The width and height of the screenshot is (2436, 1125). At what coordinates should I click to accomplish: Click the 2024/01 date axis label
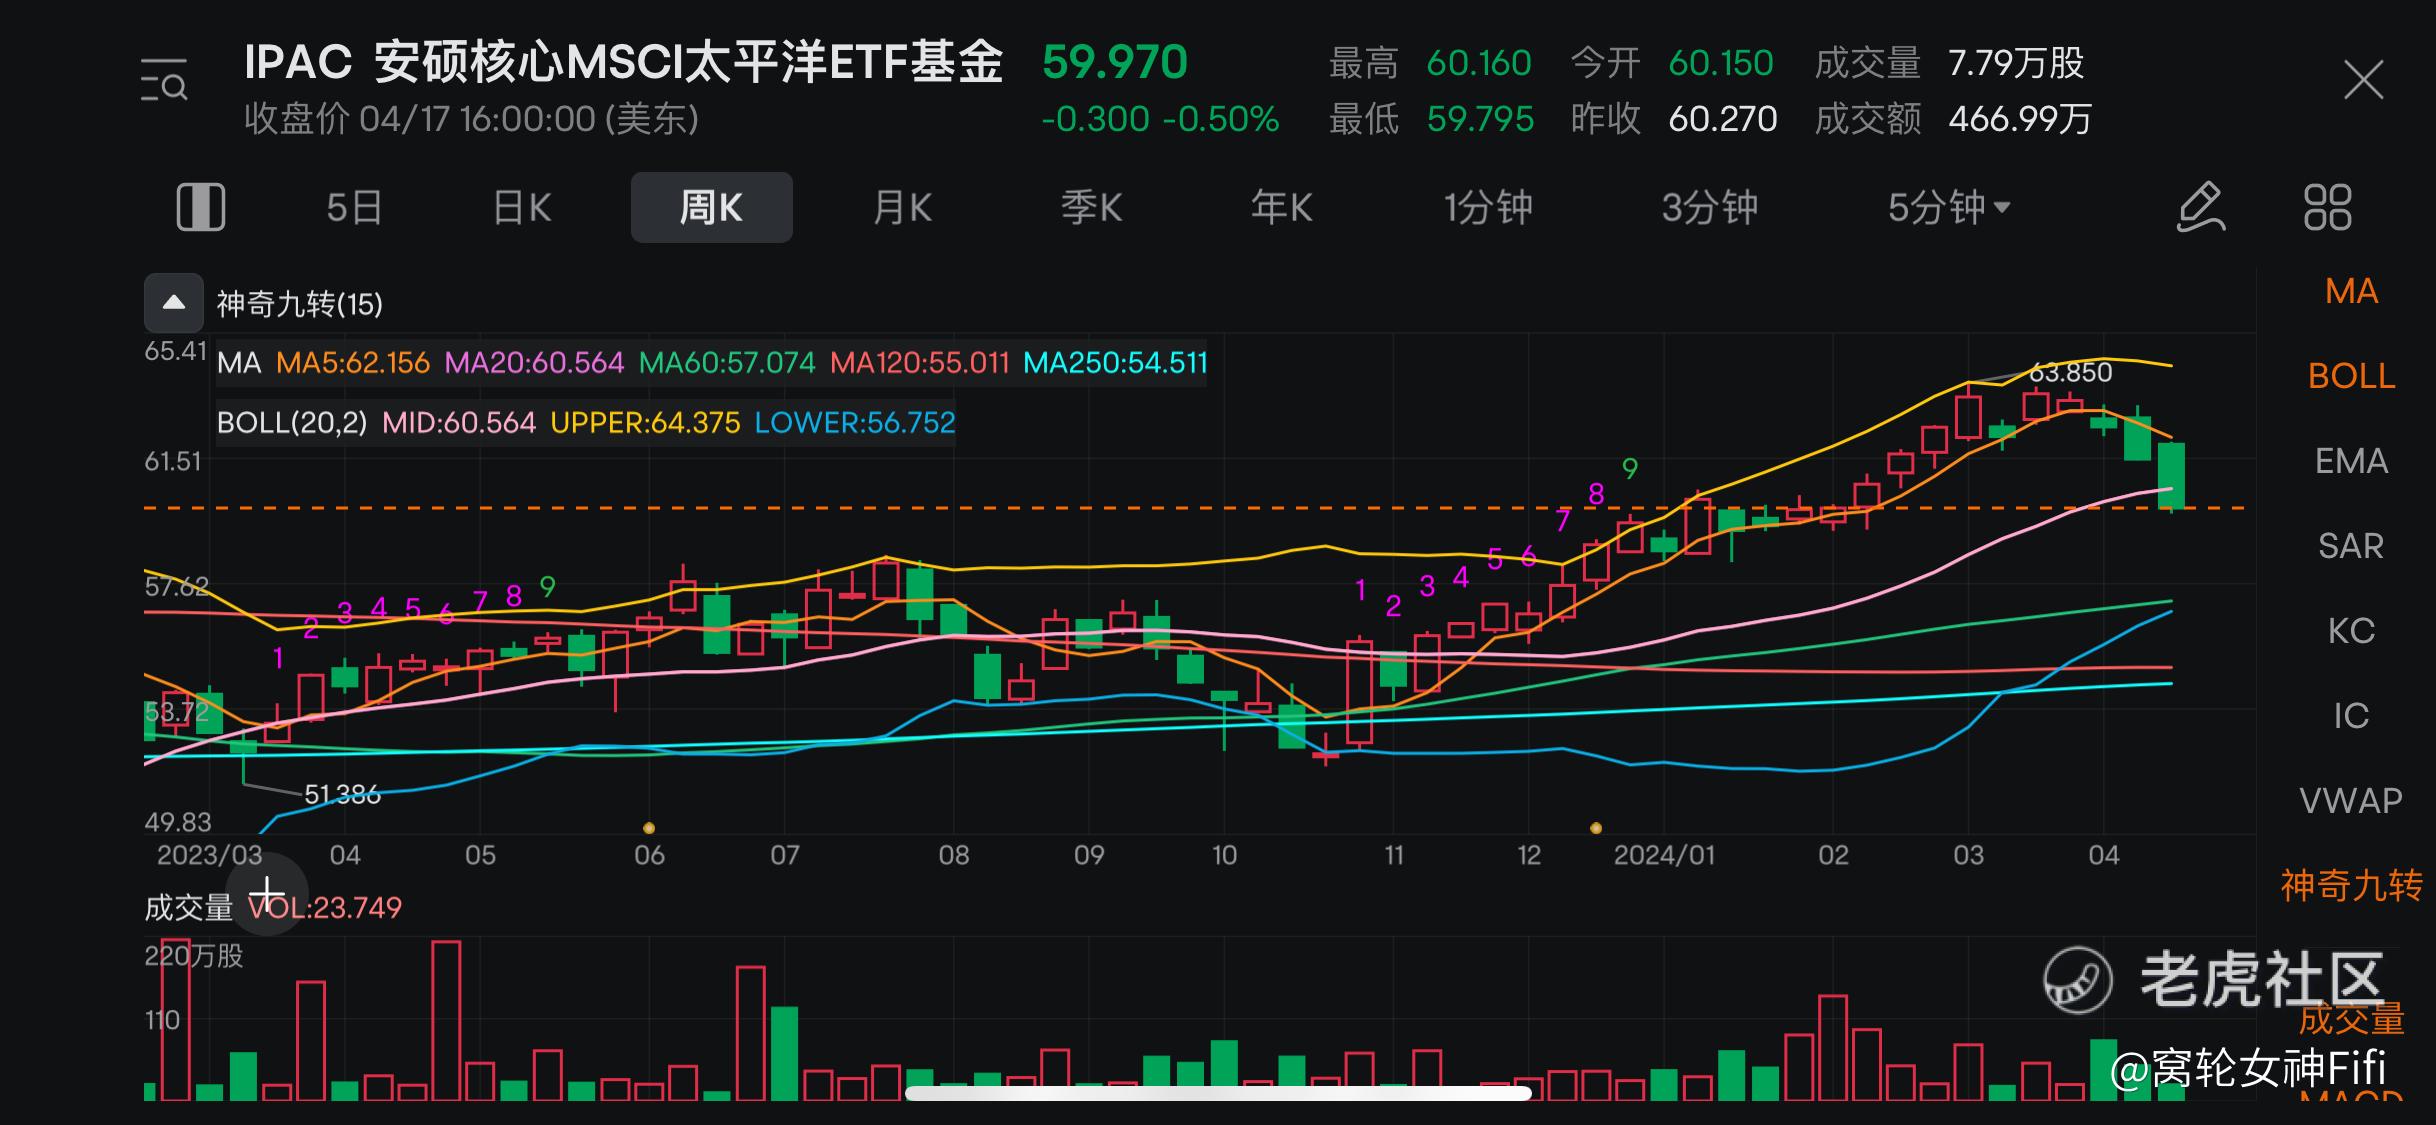pyautogui.click(x=1664, y=855)
